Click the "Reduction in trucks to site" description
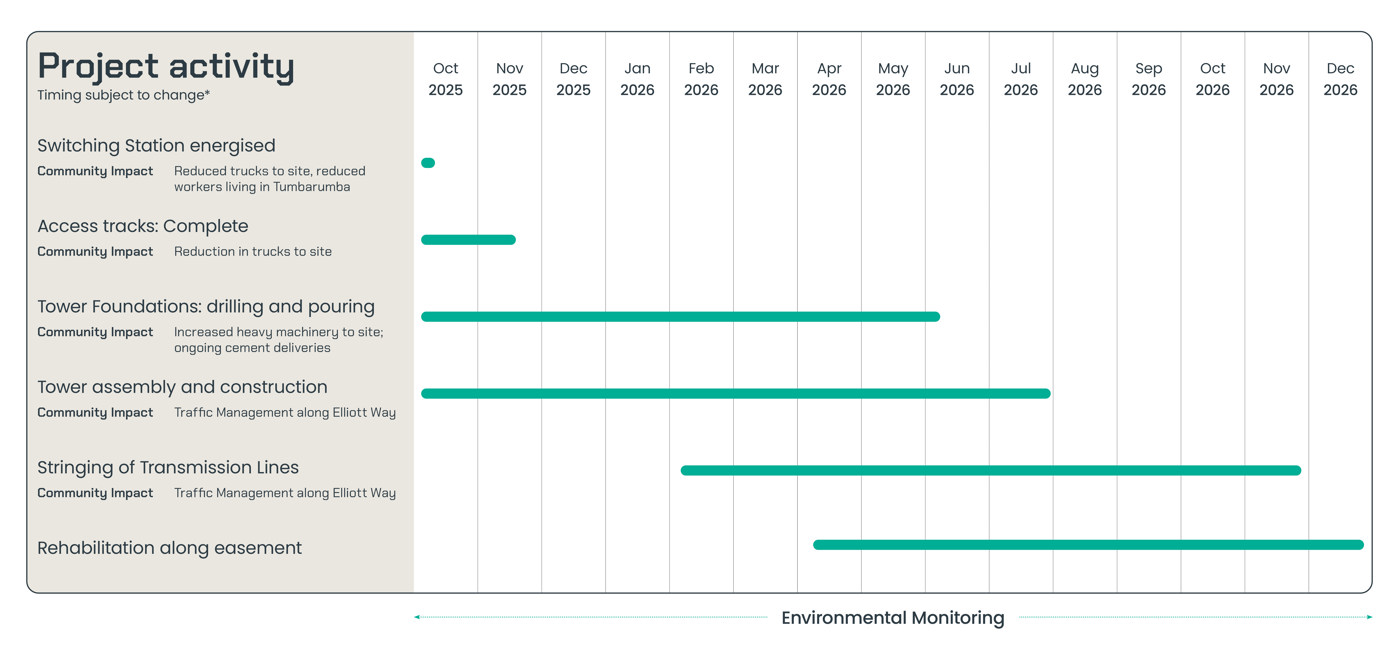 [253, 252]
